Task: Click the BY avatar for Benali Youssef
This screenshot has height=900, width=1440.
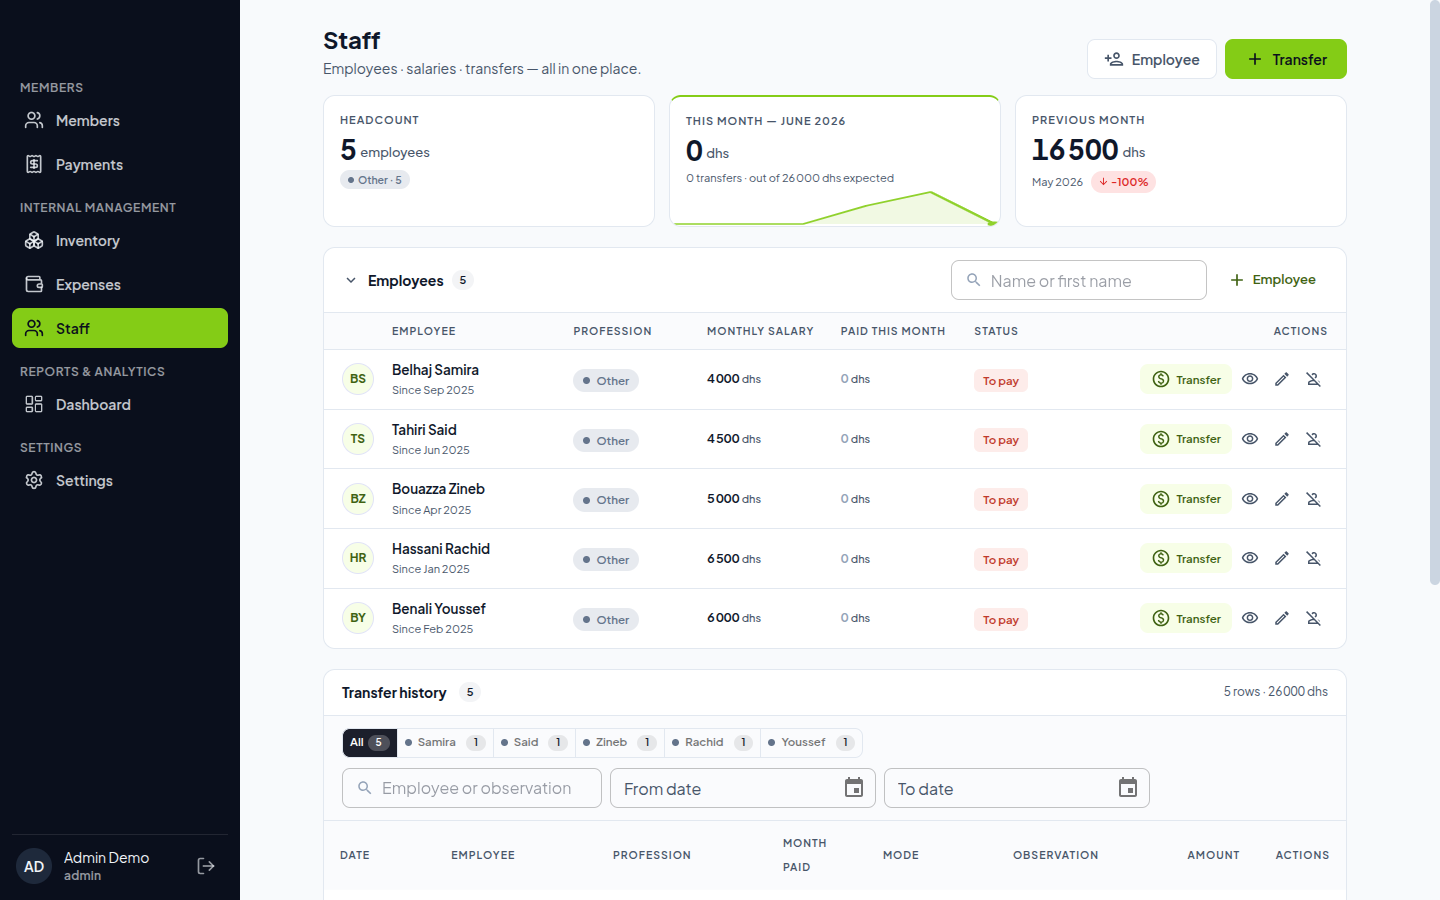Action: (358, 618)
